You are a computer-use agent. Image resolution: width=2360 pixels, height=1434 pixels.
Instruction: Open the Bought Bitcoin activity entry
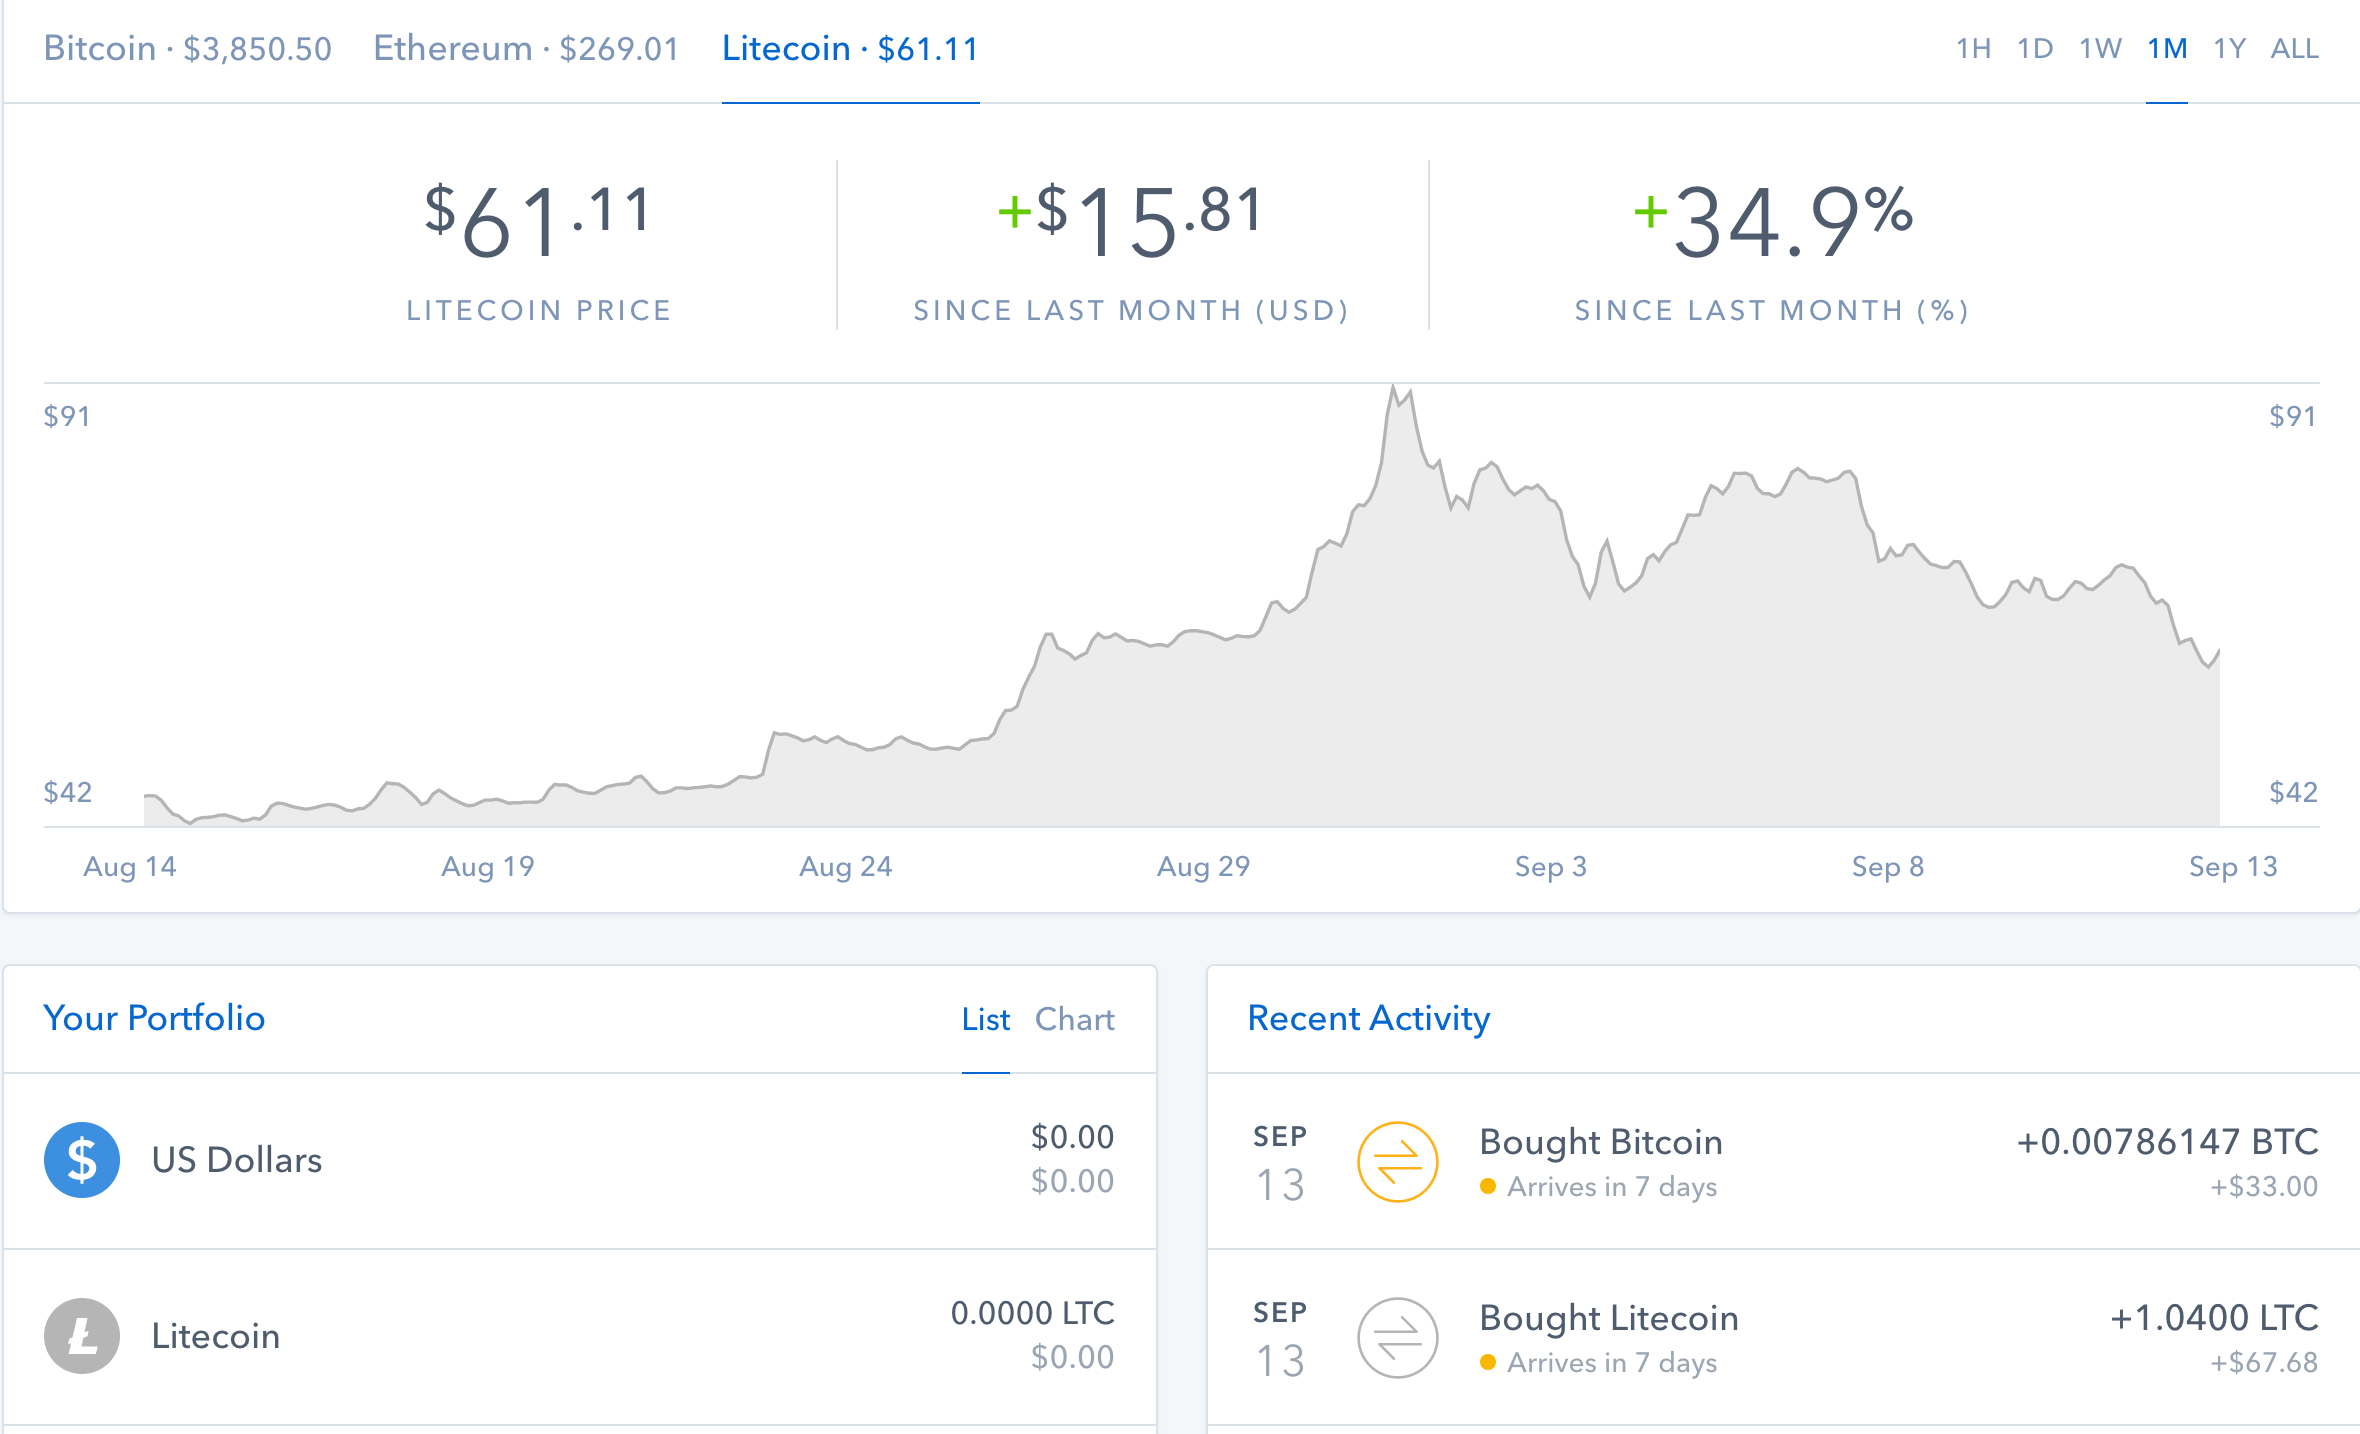point(1783,1161)
